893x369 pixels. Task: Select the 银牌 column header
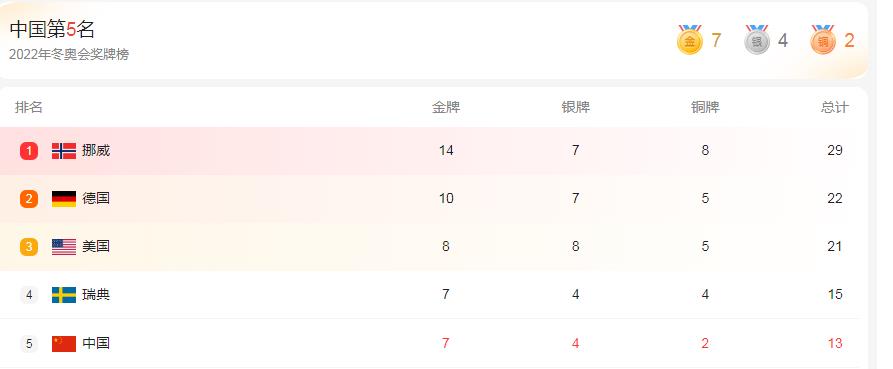(576, 107)
